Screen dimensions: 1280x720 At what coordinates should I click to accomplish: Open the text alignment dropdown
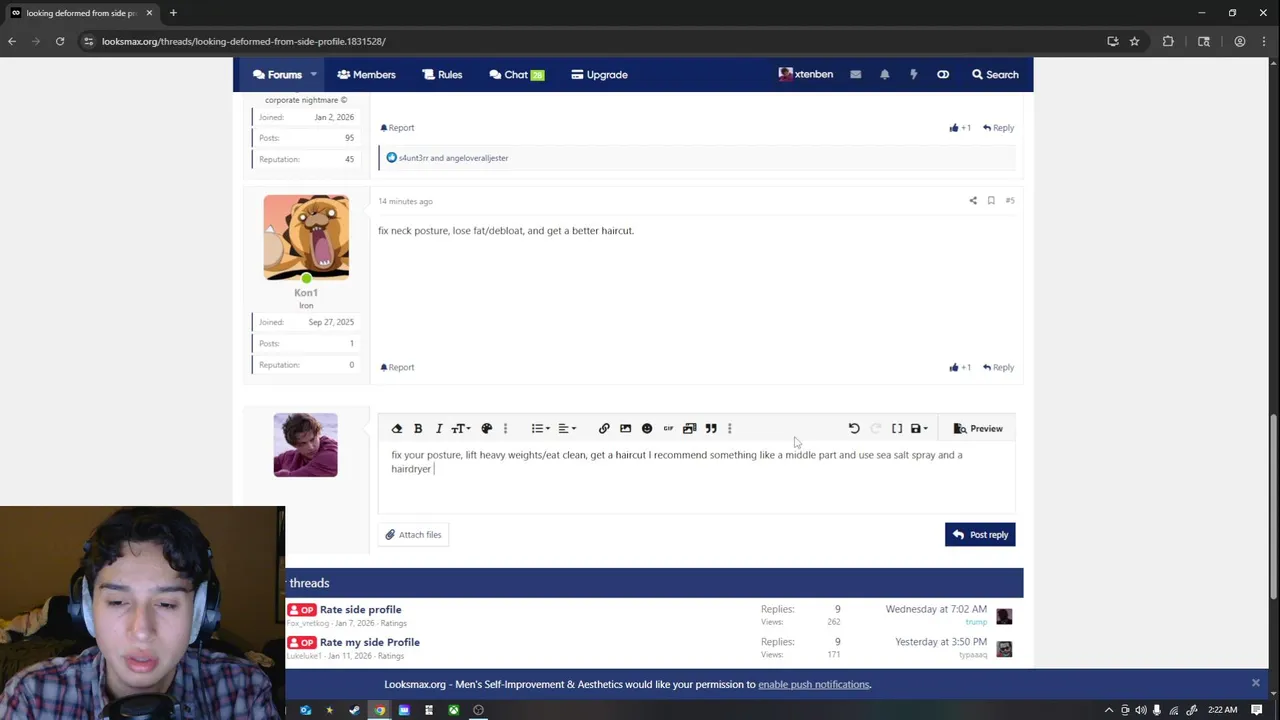(x=566, y=428)
